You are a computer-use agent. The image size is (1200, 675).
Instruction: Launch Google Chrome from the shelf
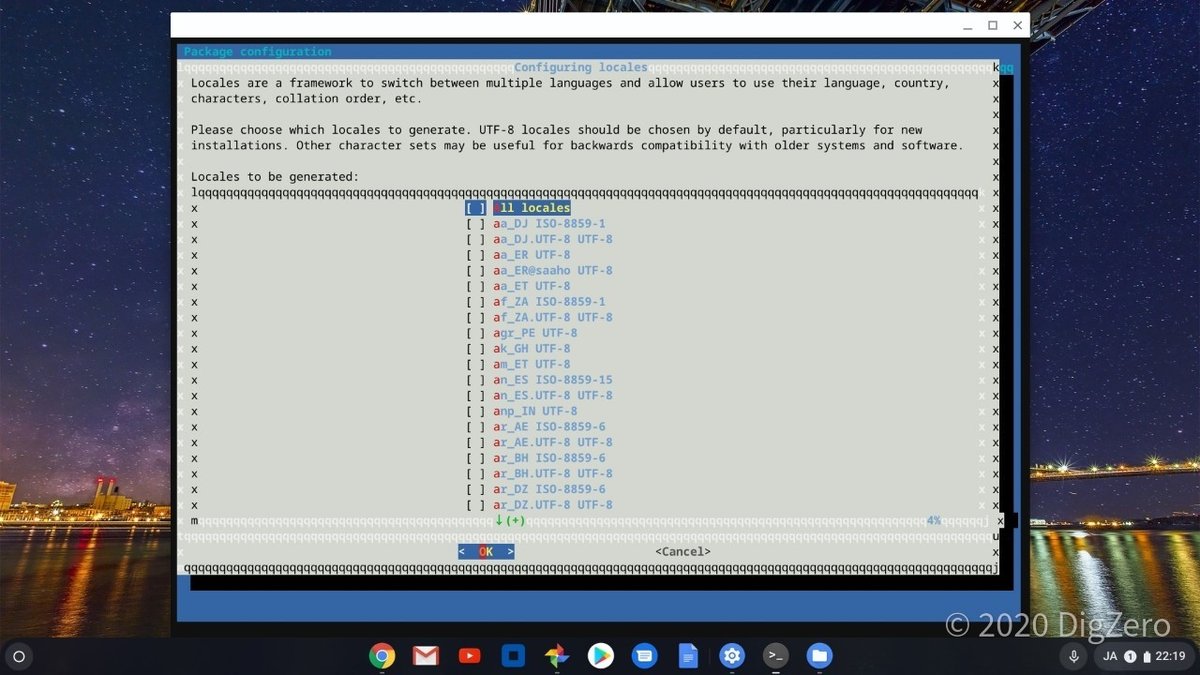click(381, 656)
